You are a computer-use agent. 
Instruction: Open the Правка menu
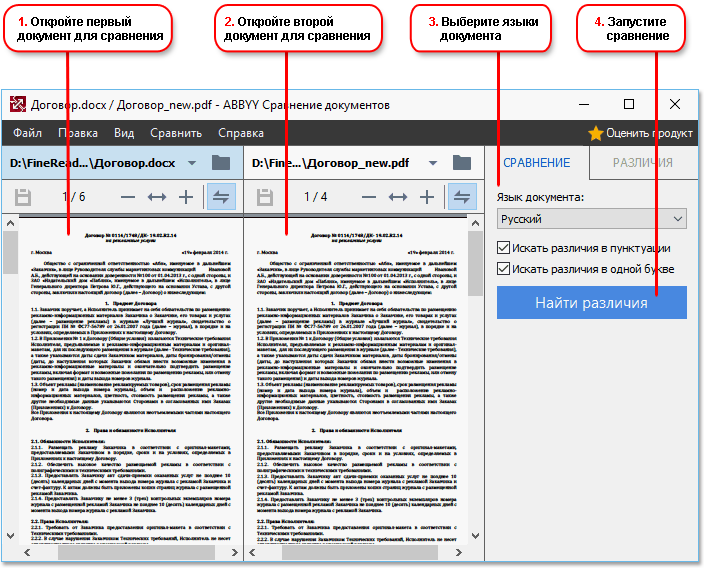pos(78,133)
